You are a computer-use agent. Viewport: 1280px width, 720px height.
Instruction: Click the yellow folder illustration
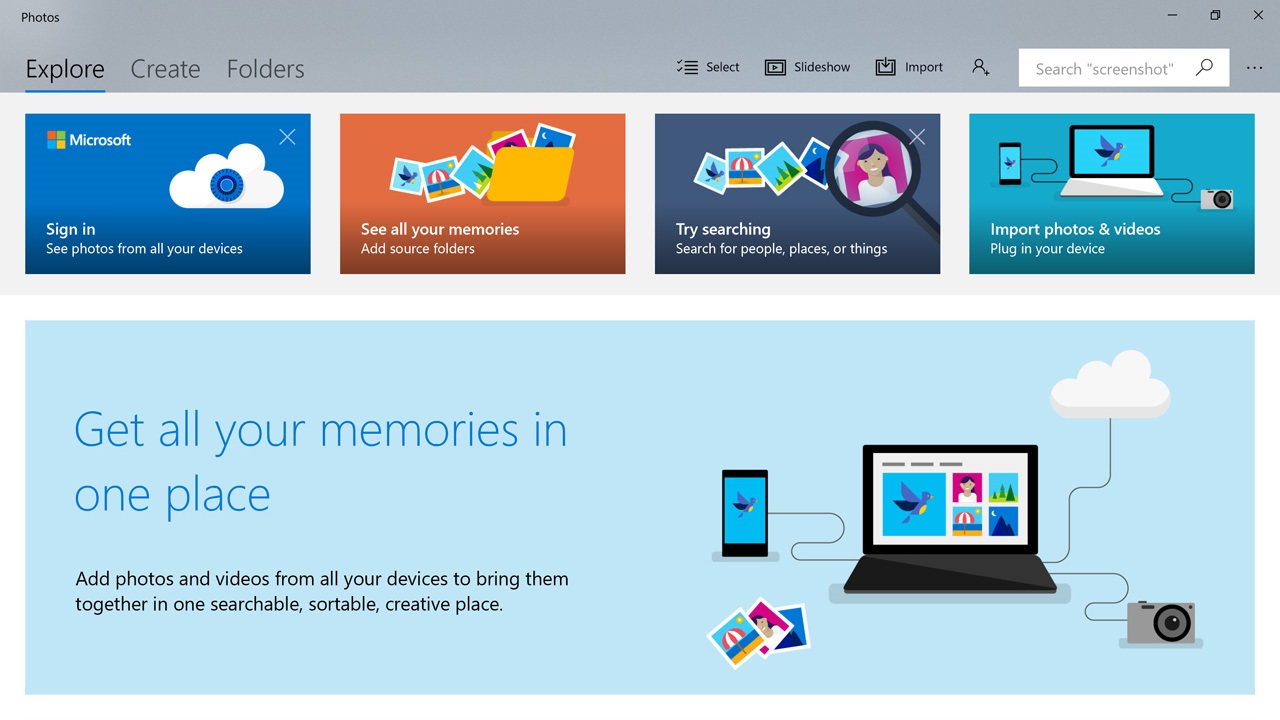pyautogui.click(x=530, y=172)
